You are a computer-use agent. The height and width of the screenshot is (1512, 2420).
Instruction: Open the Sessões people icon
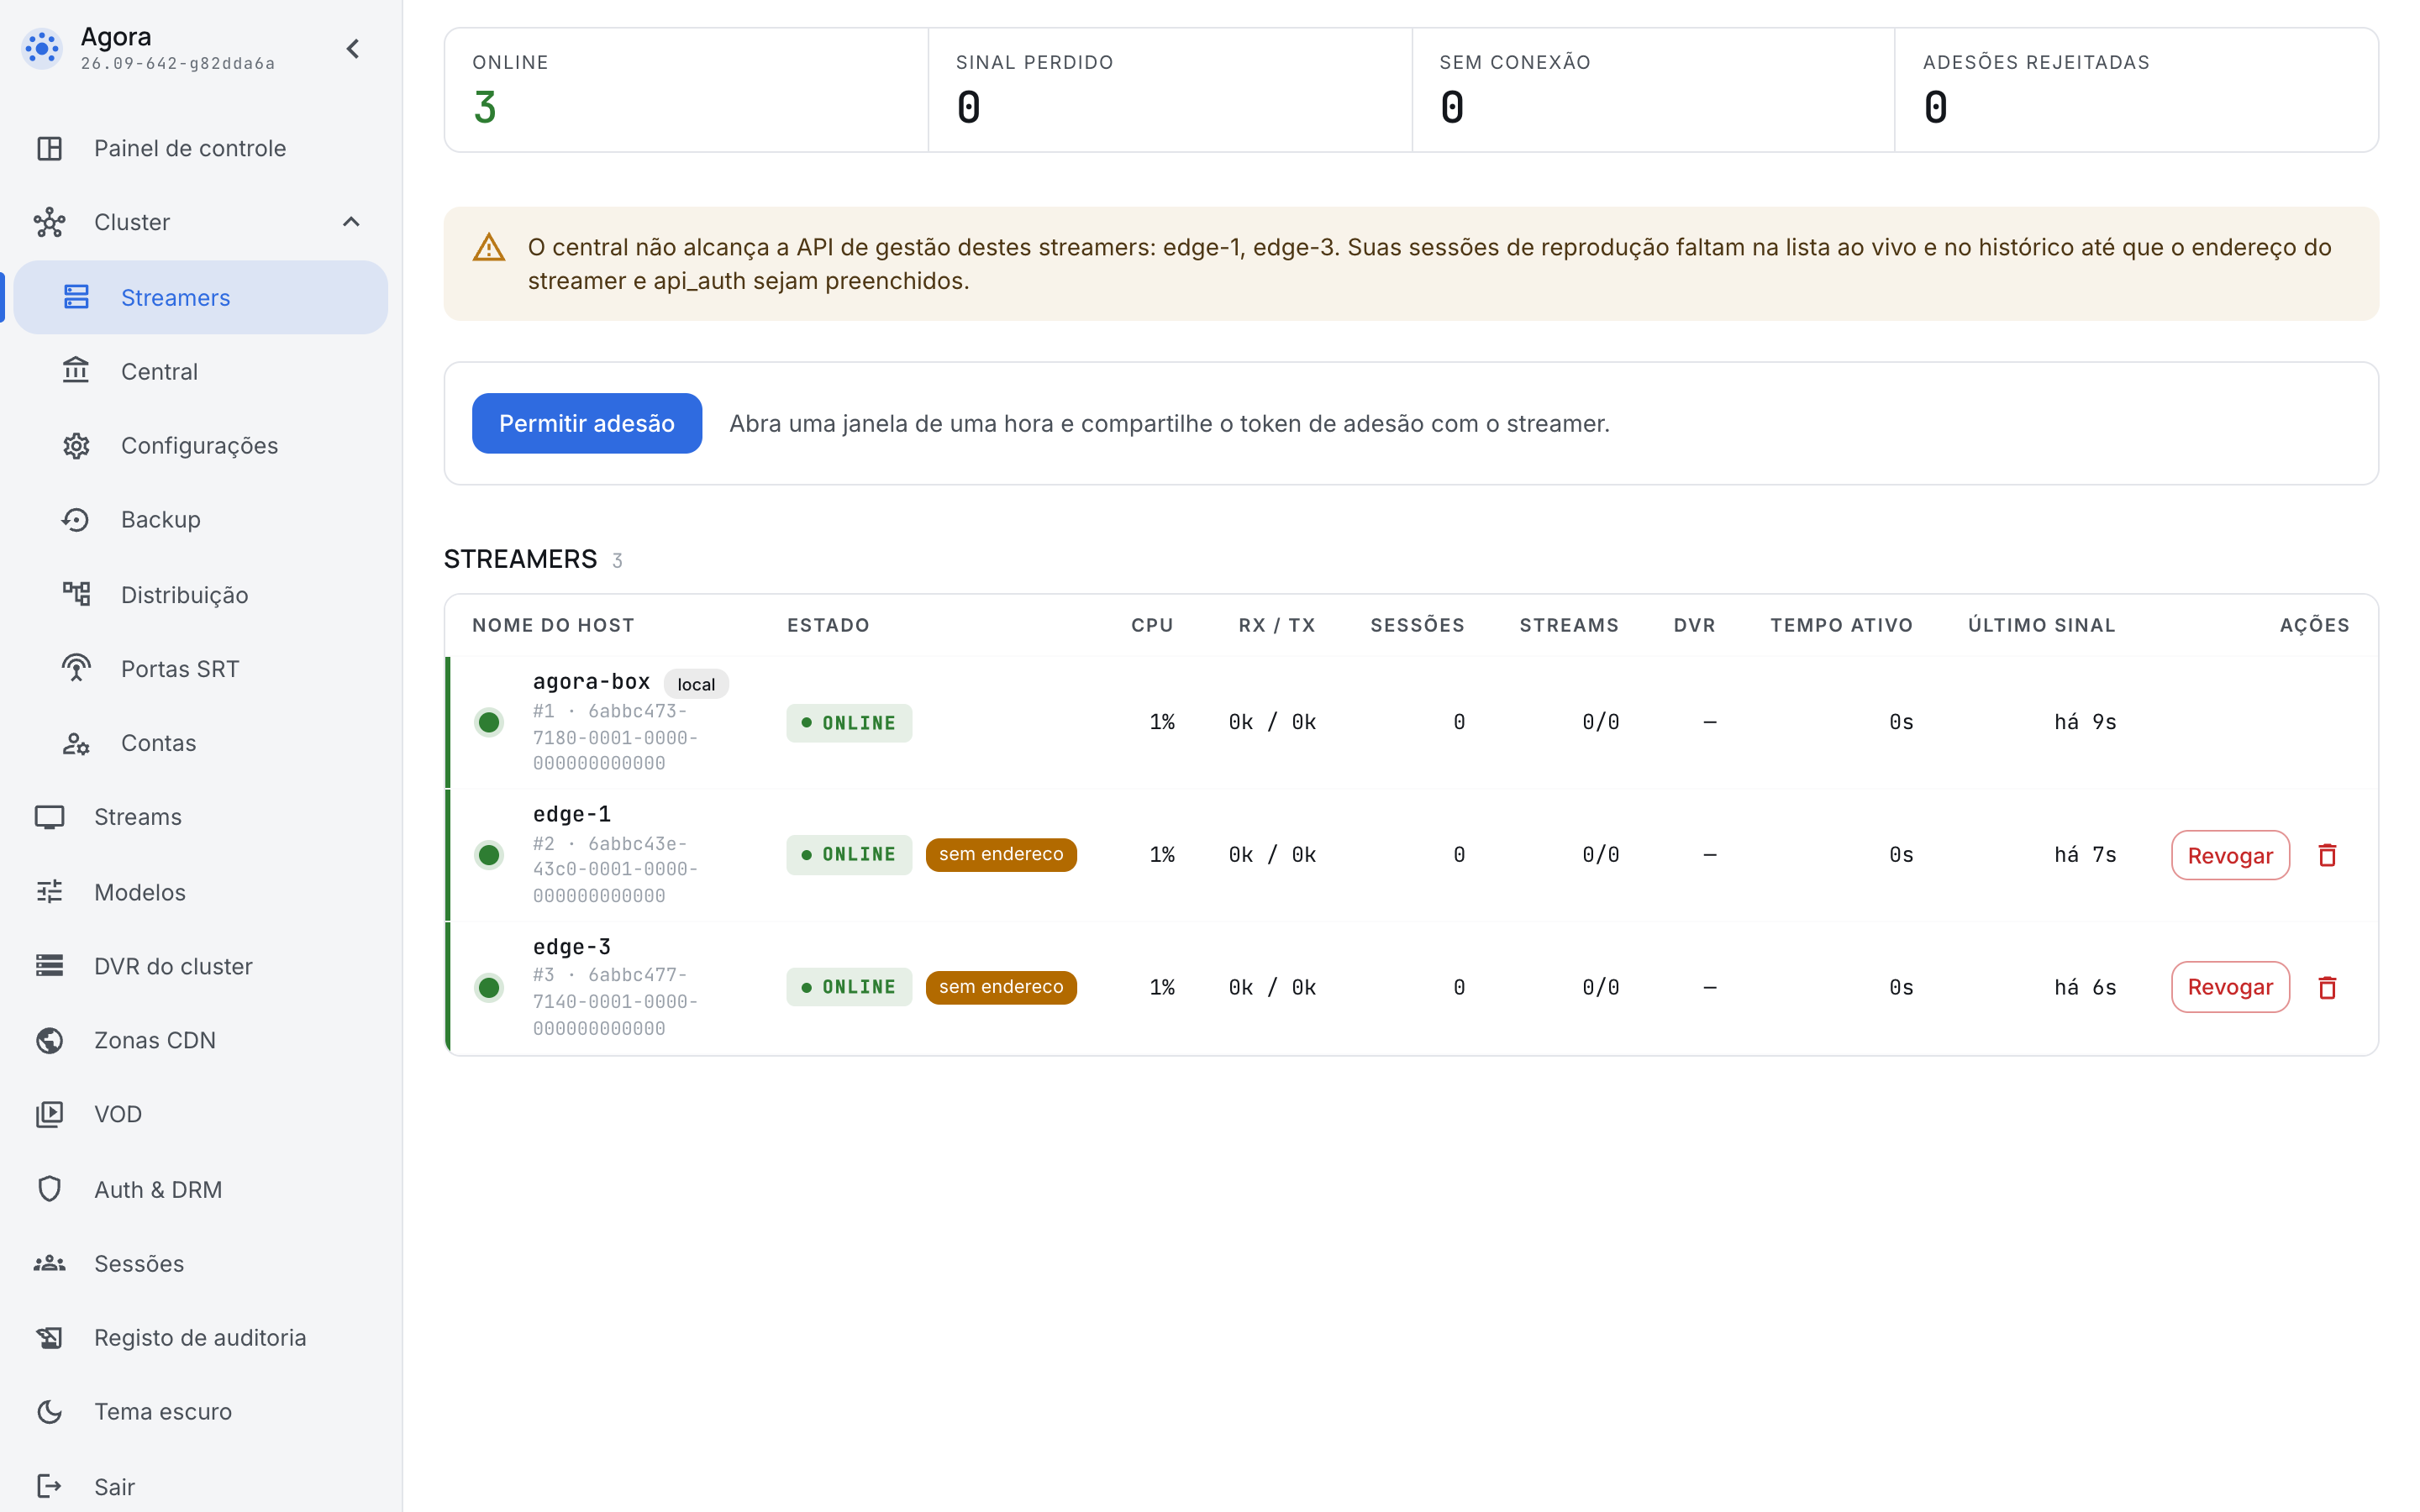tap(49, 1263)
